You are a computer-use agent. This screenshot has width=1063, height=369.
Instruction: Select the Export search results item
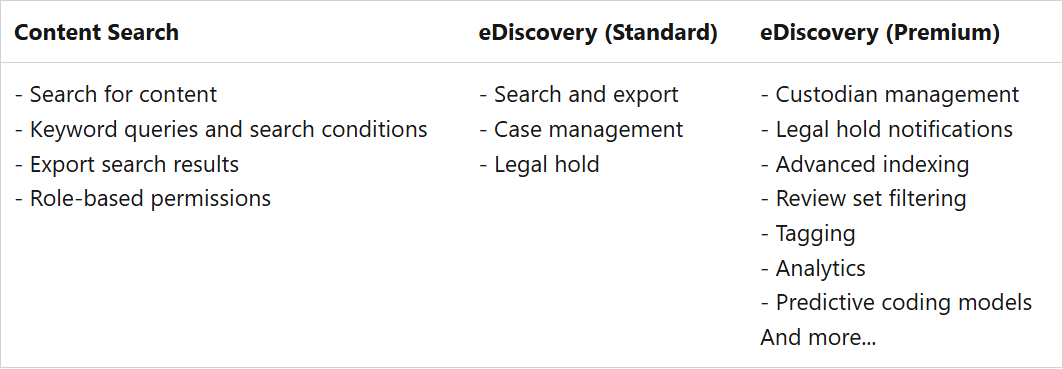127,164
